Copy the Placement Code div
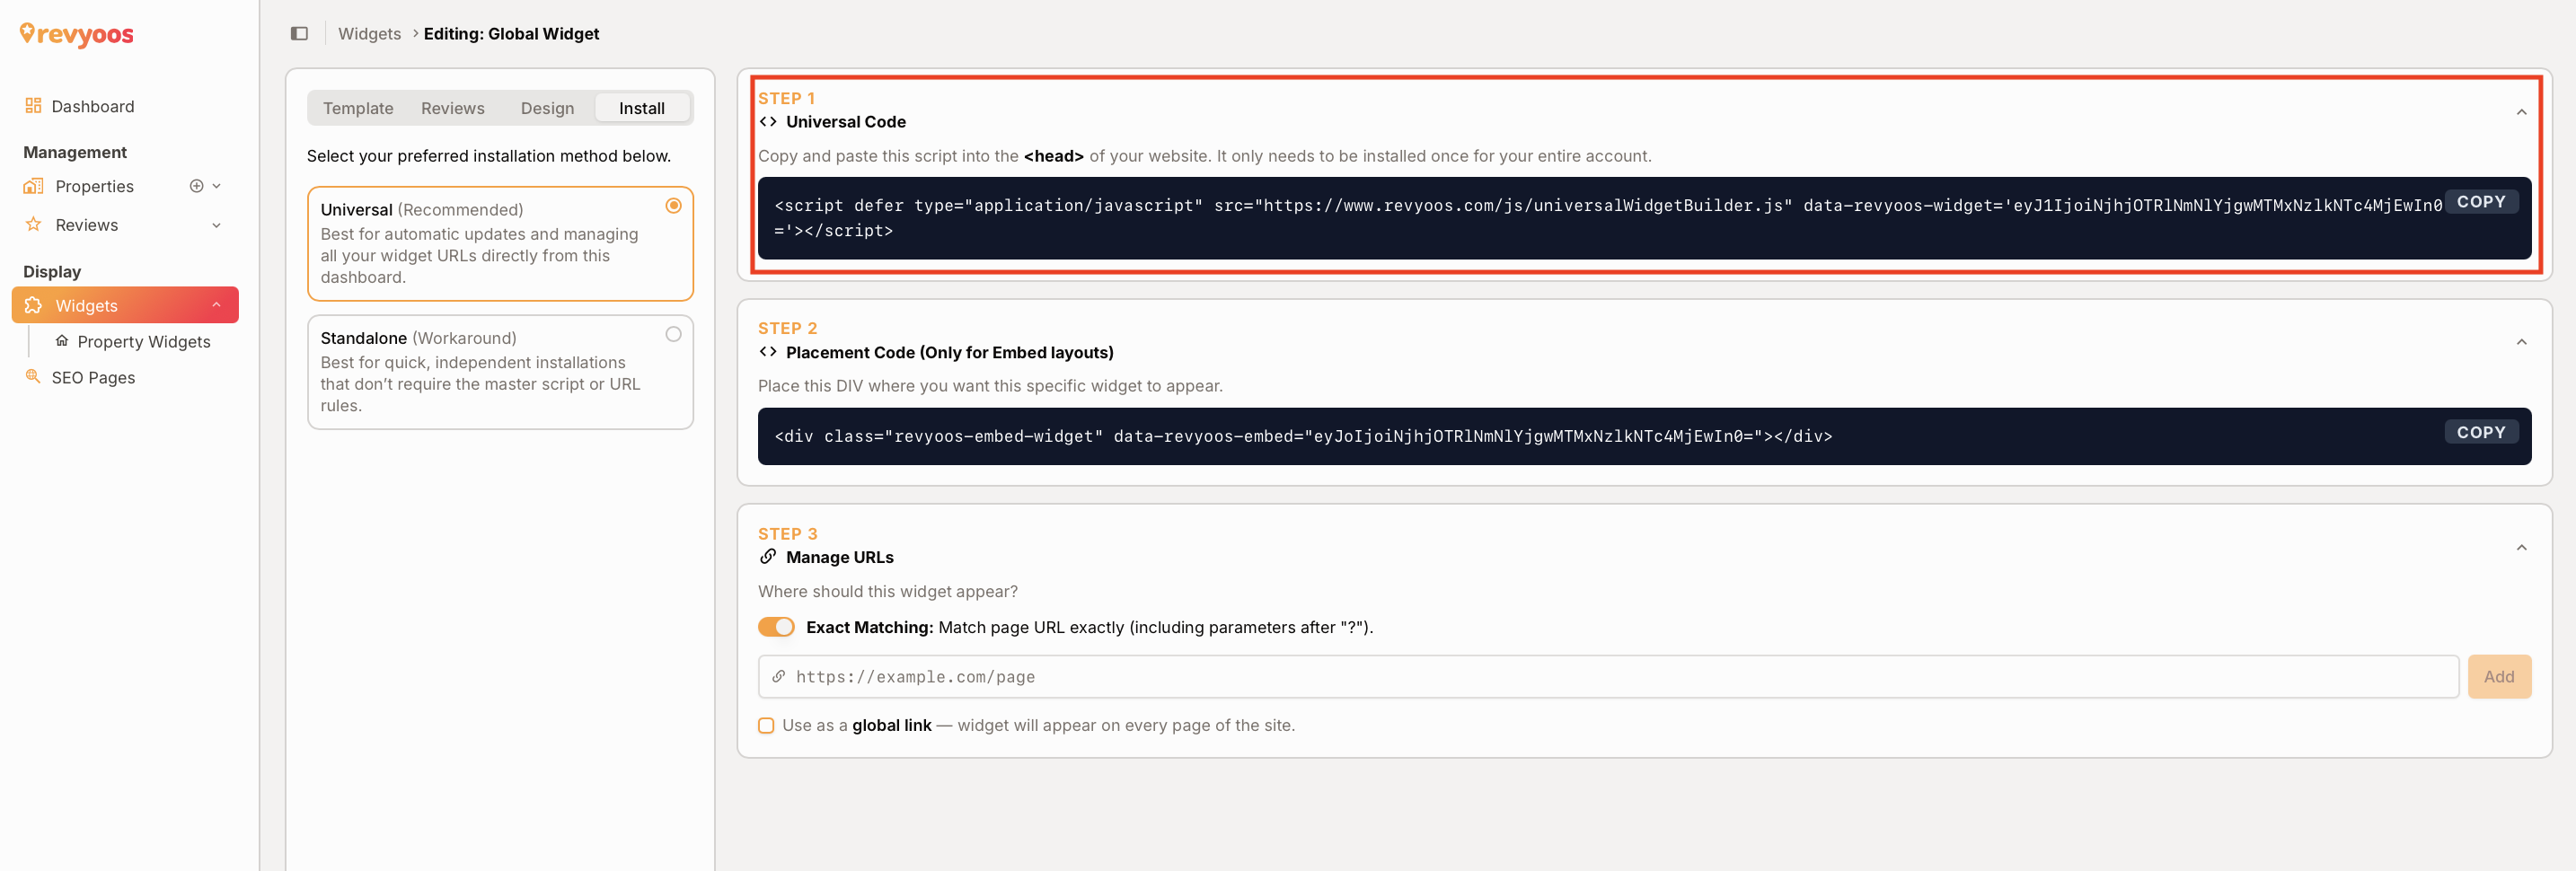2576x871 pixels. [2481, 432]
